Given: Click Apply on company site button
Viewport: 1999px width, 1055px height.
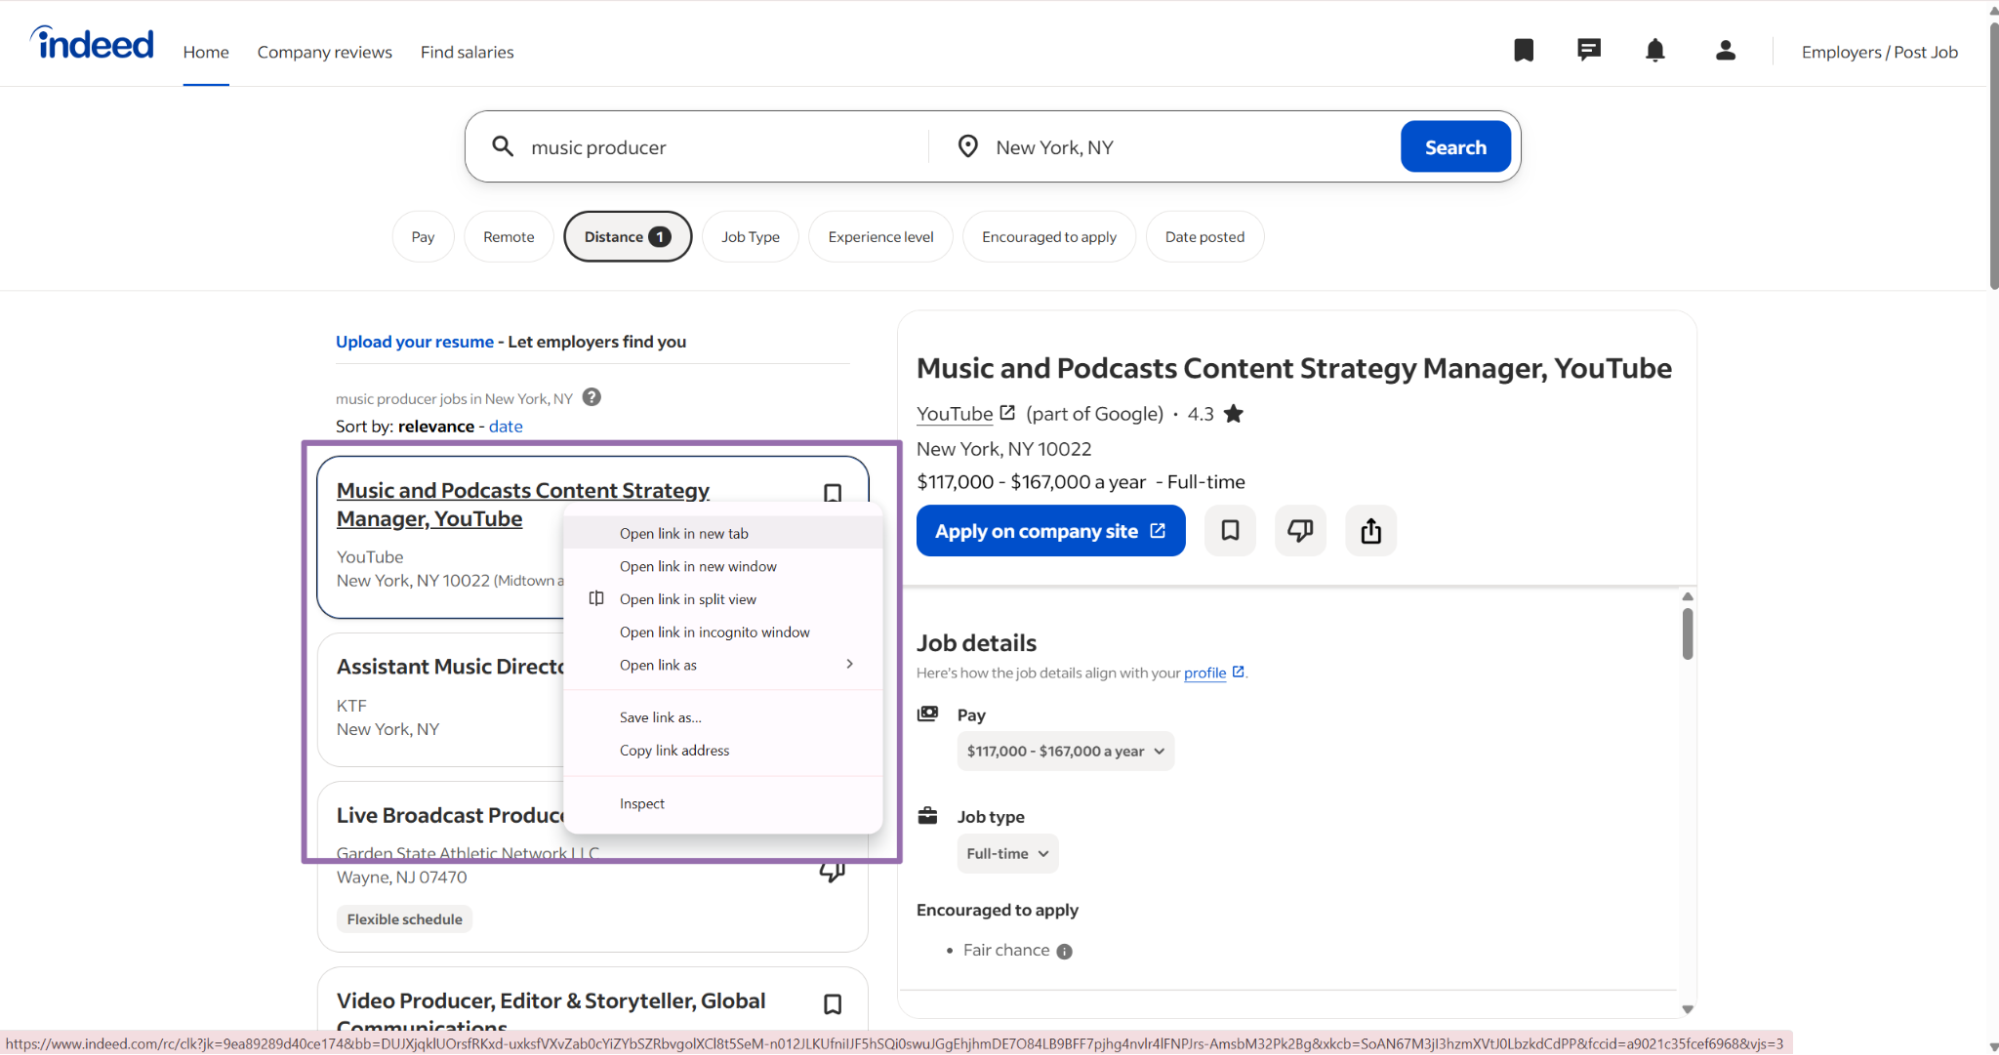Looking at the screenshot, I should click(x=1050, y=530).
